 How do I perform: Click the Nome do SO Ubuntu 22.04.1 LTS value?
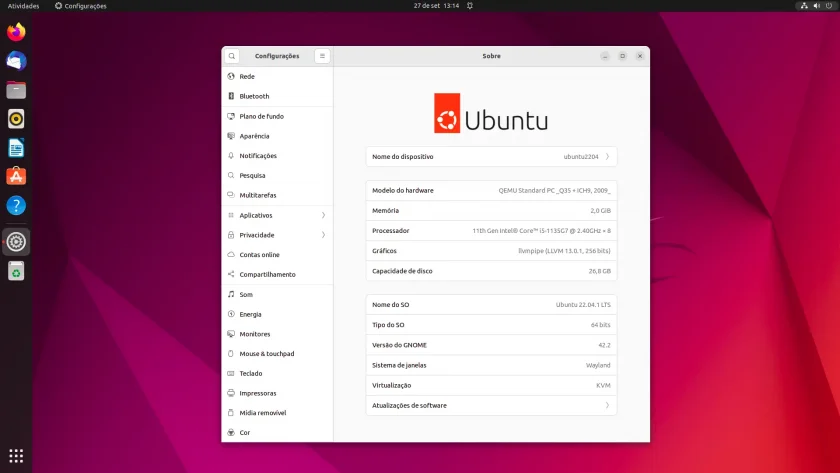pyautogui.click(x=583, y=304)
